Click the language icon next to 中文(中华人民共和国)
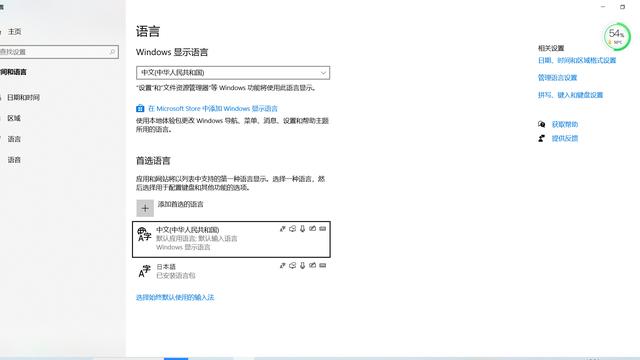The width and height of the screenshot is (640, 360). 144,234
